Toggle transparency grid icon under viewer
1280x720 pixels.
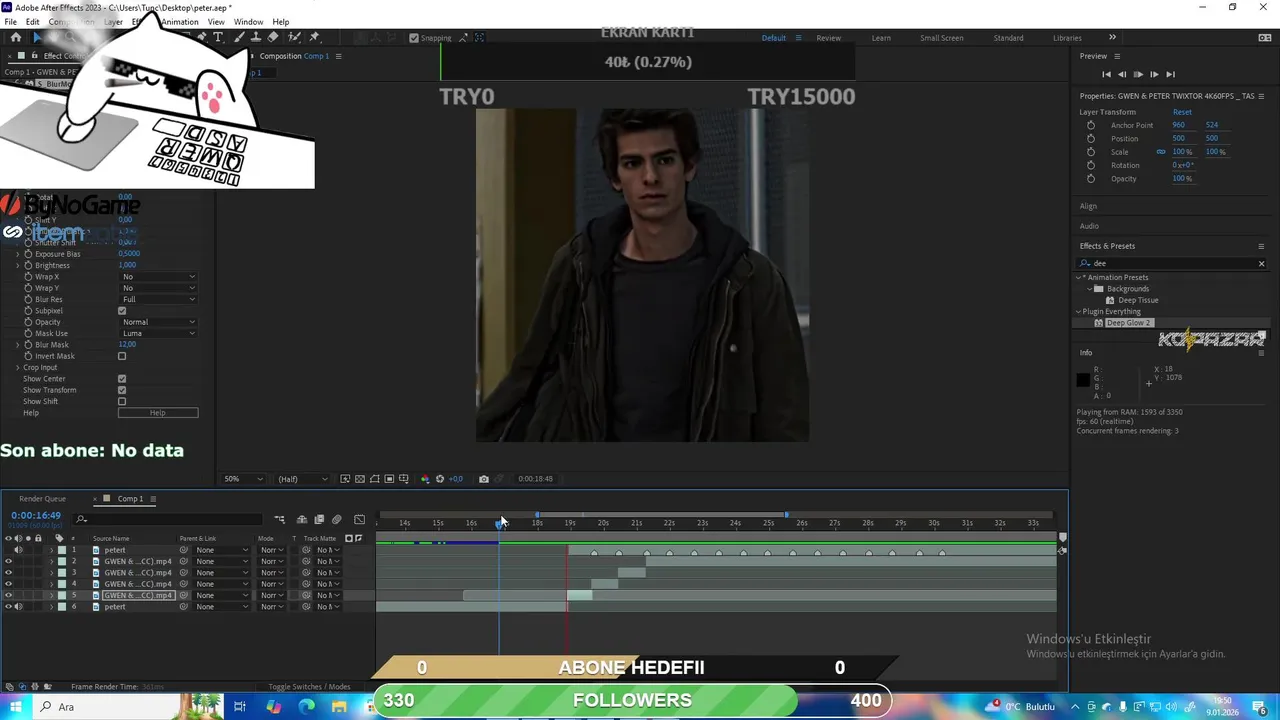360,479
